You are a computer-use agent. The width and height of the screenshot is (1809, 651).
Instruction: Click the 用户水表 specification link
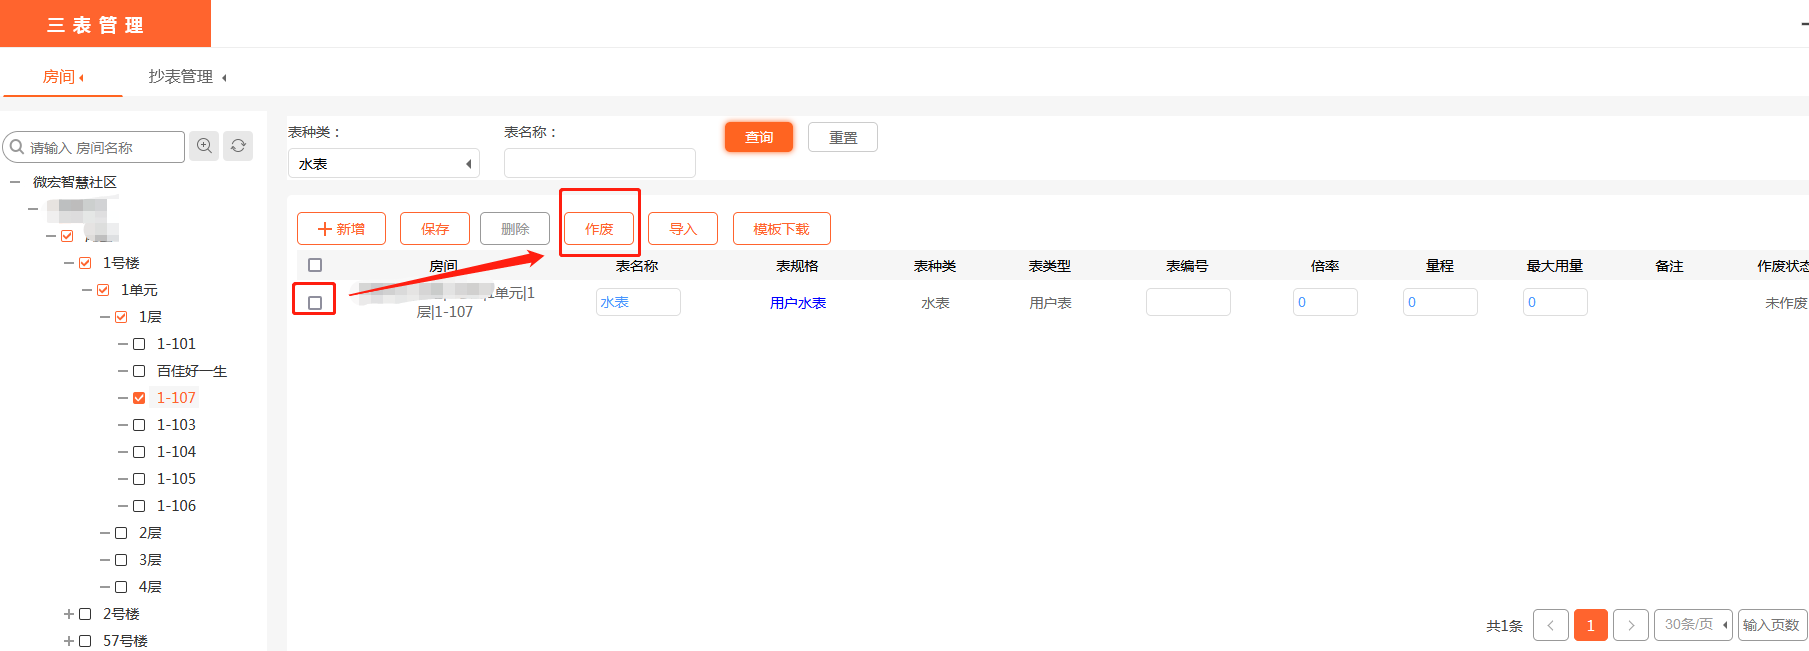click(797, 303)
